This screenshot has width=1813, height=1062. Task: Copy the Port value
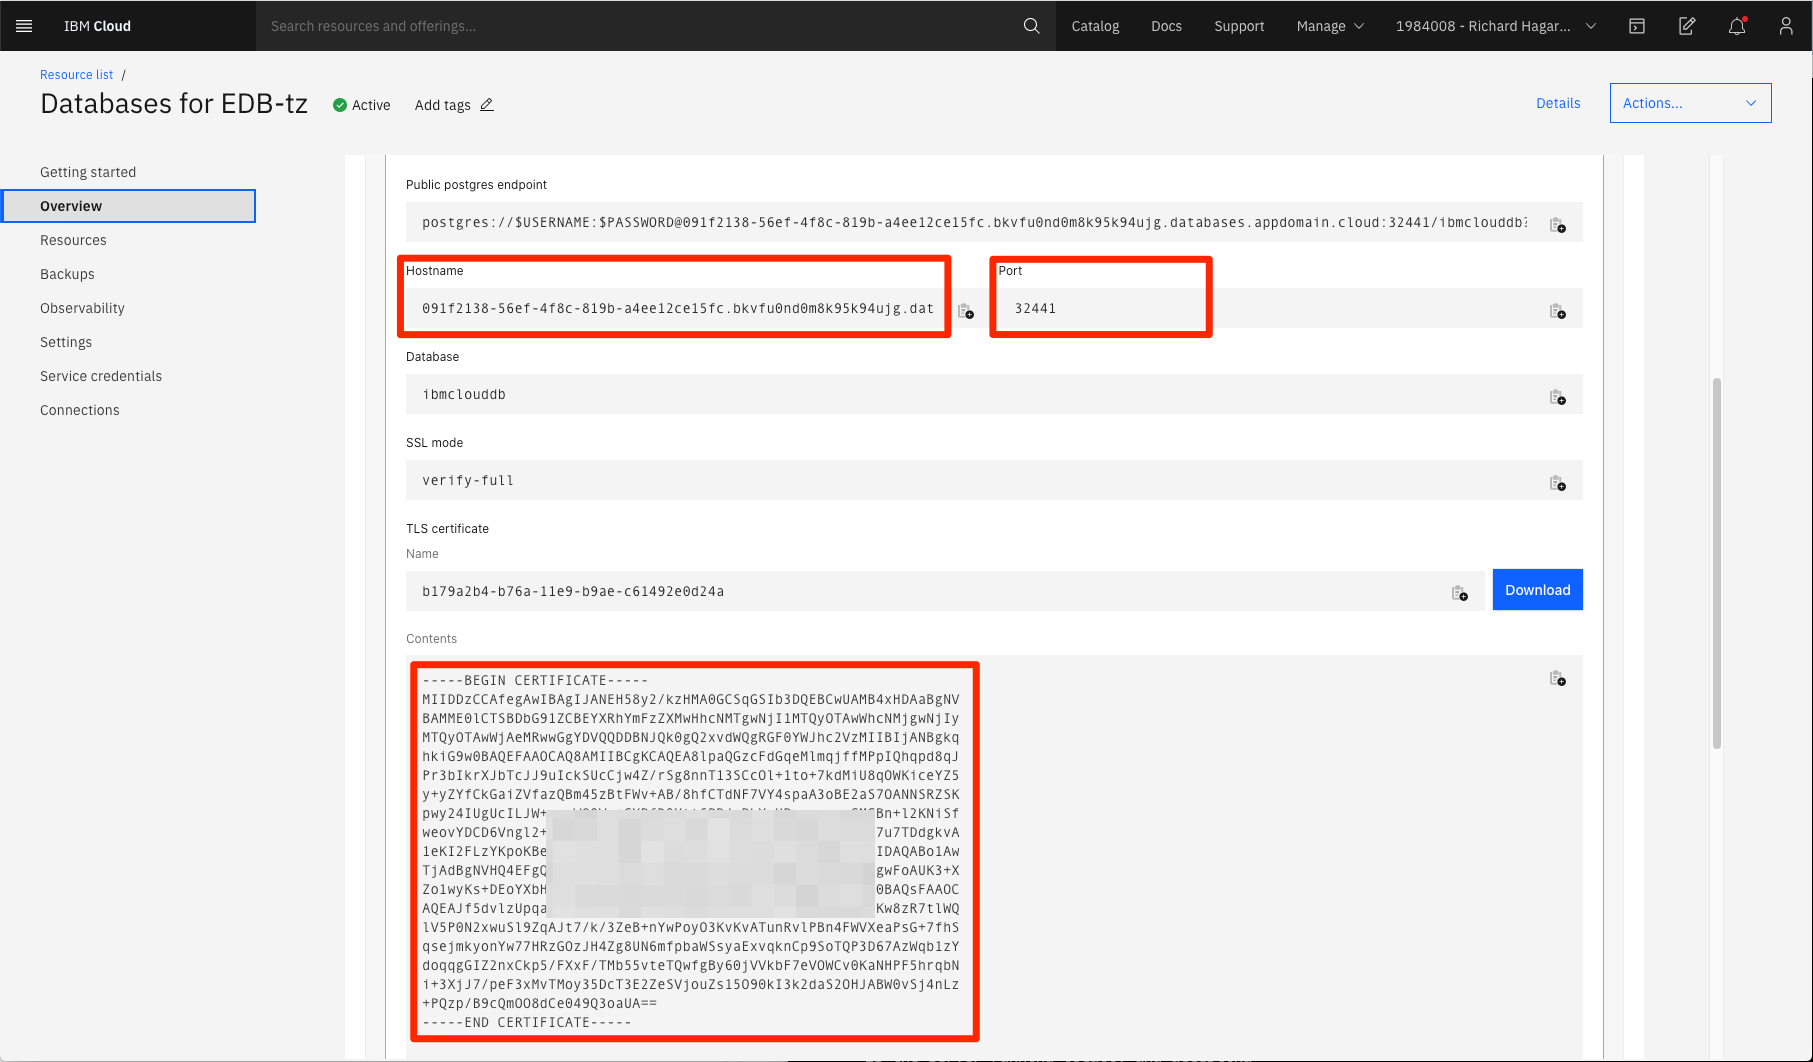click(x=1557, y=311)
